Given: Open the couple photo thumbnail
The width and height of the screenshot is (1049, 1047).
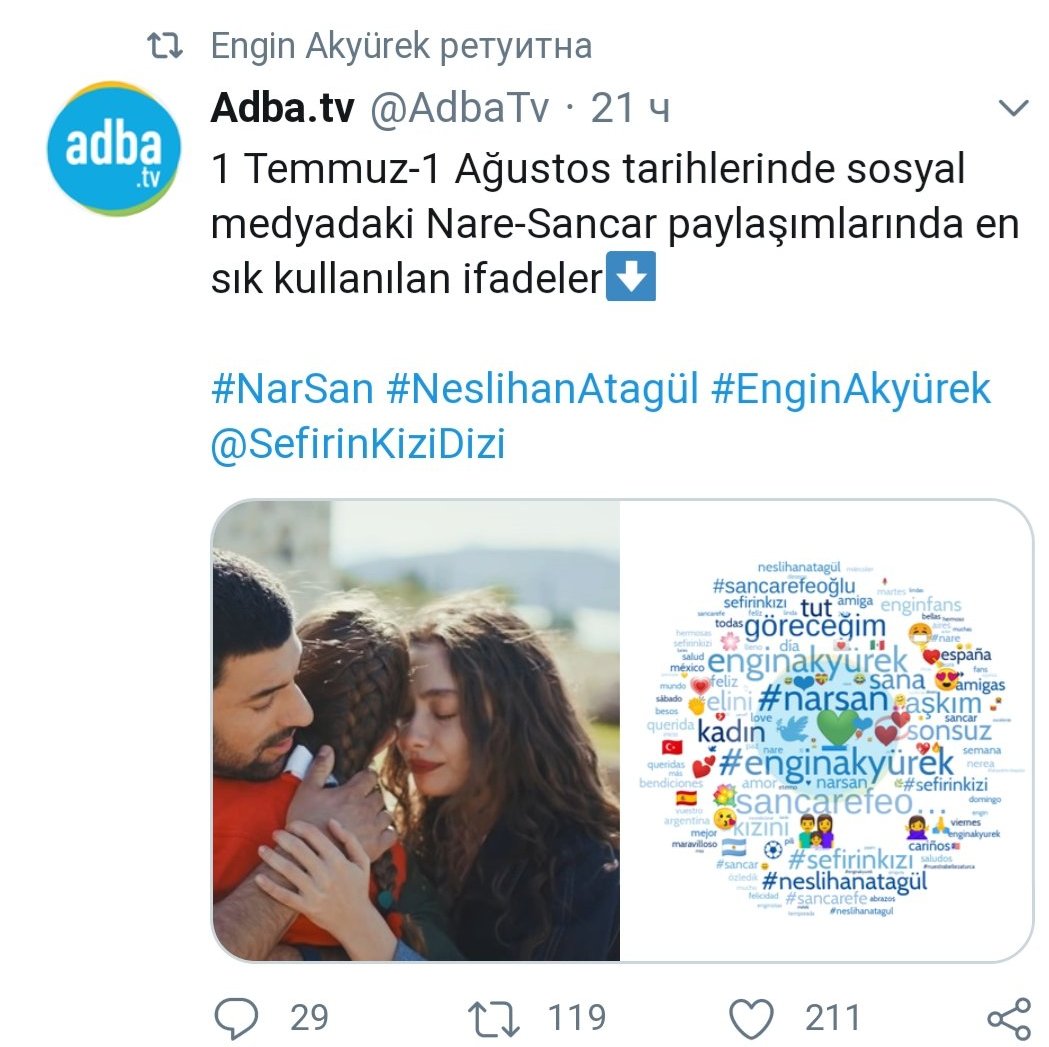Looking at the screenshot, I should tap(416, 731).
